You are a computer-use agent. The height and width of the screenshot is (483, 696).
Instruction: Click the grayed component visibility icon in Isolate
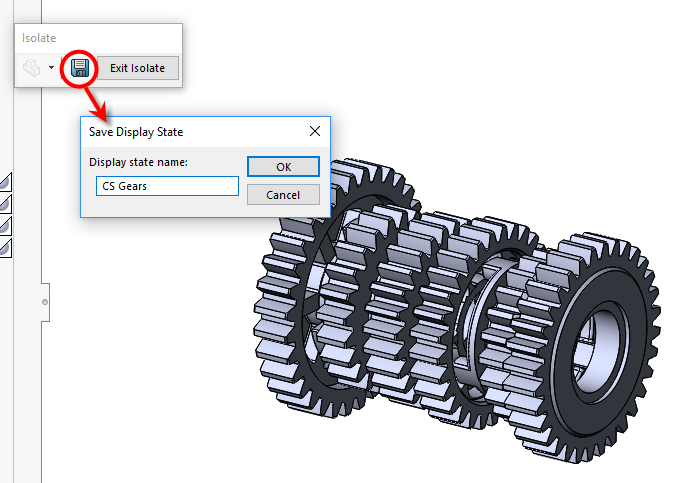[32, 68]
